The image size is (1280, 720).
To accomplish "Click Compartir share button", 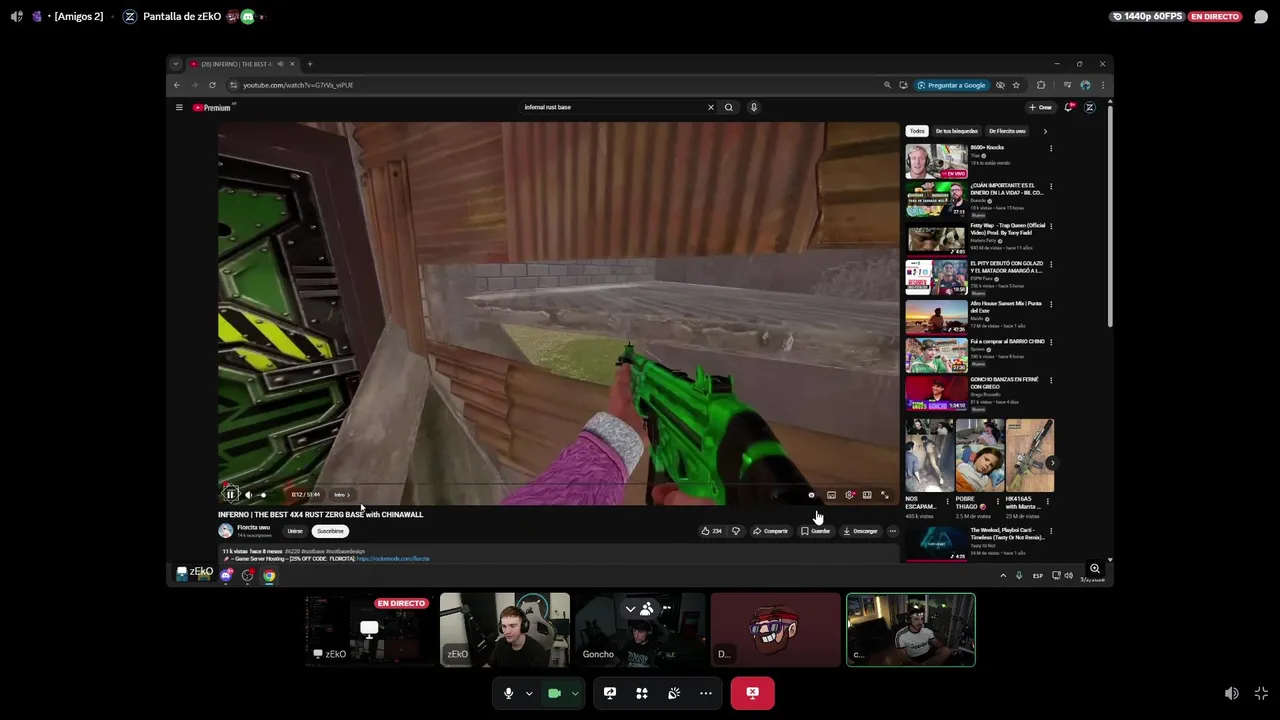I will [771, 531].
